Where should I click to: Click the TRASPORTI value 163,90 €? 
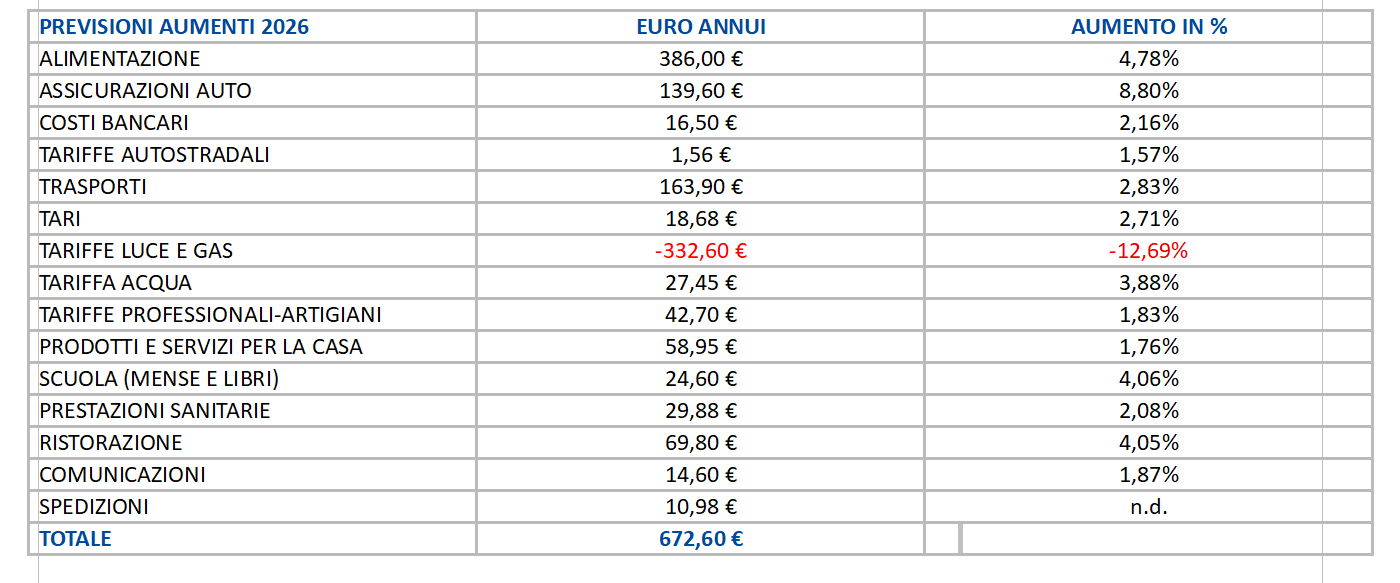(700, 187)
